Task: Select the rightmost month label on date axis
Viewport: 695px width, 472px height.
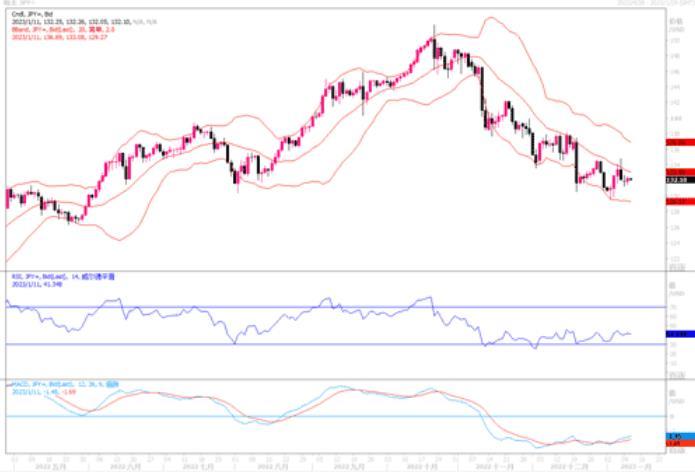Action: pos(640,465)
